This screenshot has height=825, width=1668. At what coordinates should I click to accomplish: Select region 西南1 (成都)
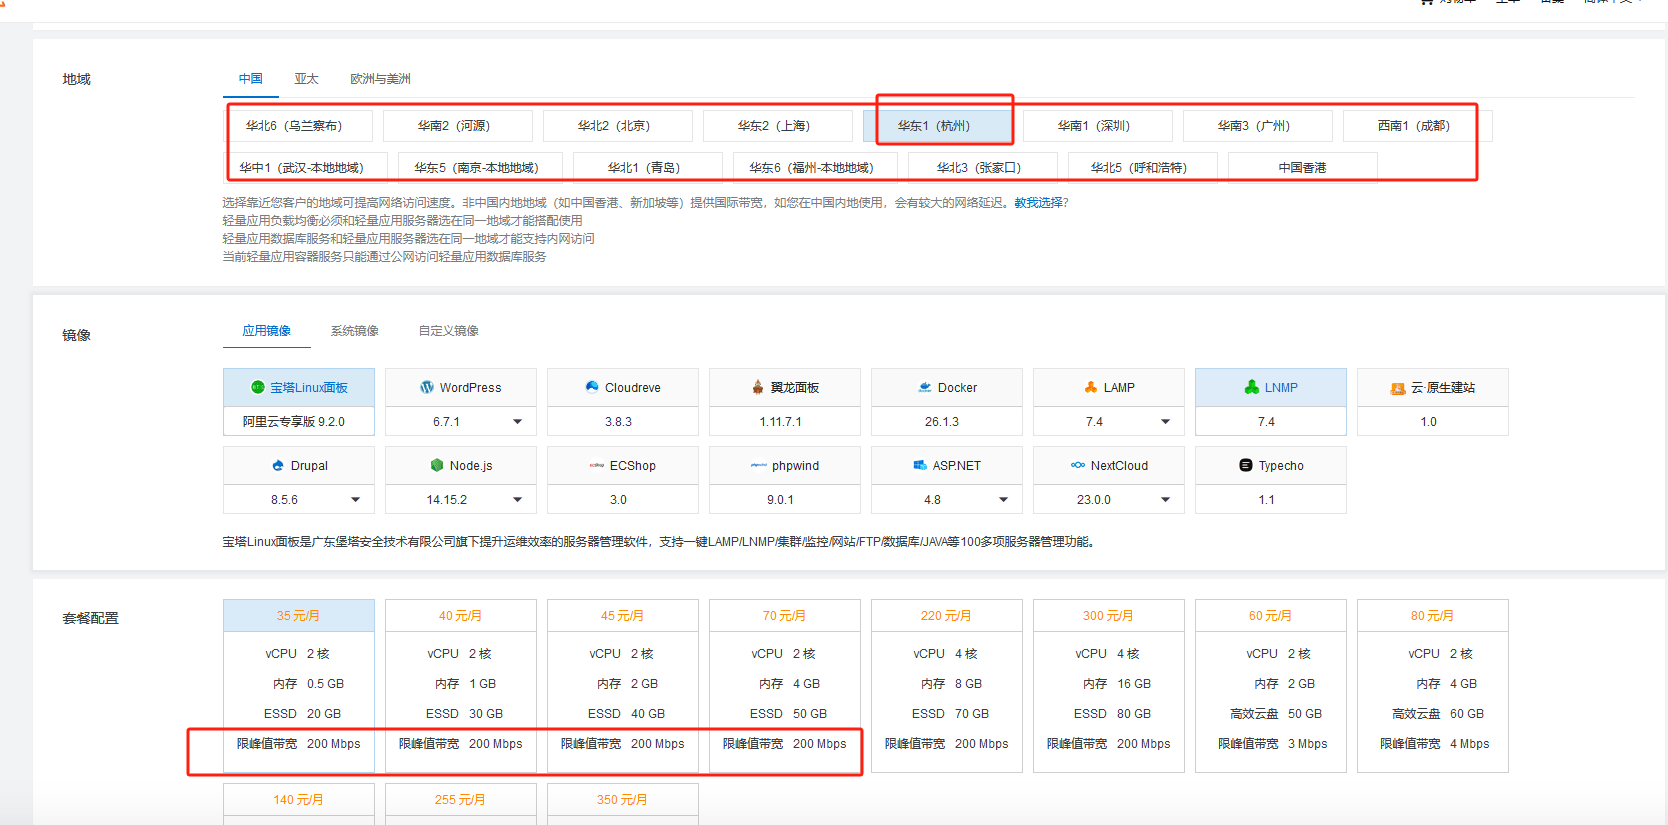coord(1418,126)
